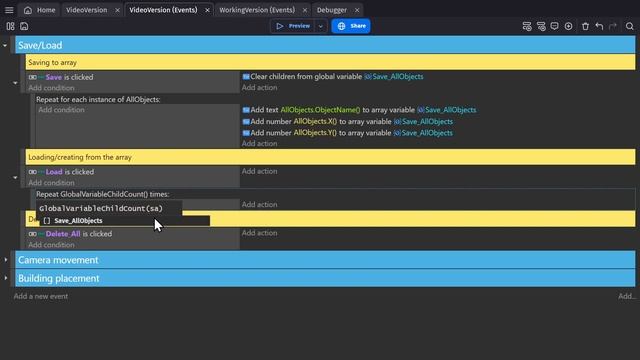Screen dimensions: 640x360
Task: Add a new event at bottom
Action: click(41, 296)
